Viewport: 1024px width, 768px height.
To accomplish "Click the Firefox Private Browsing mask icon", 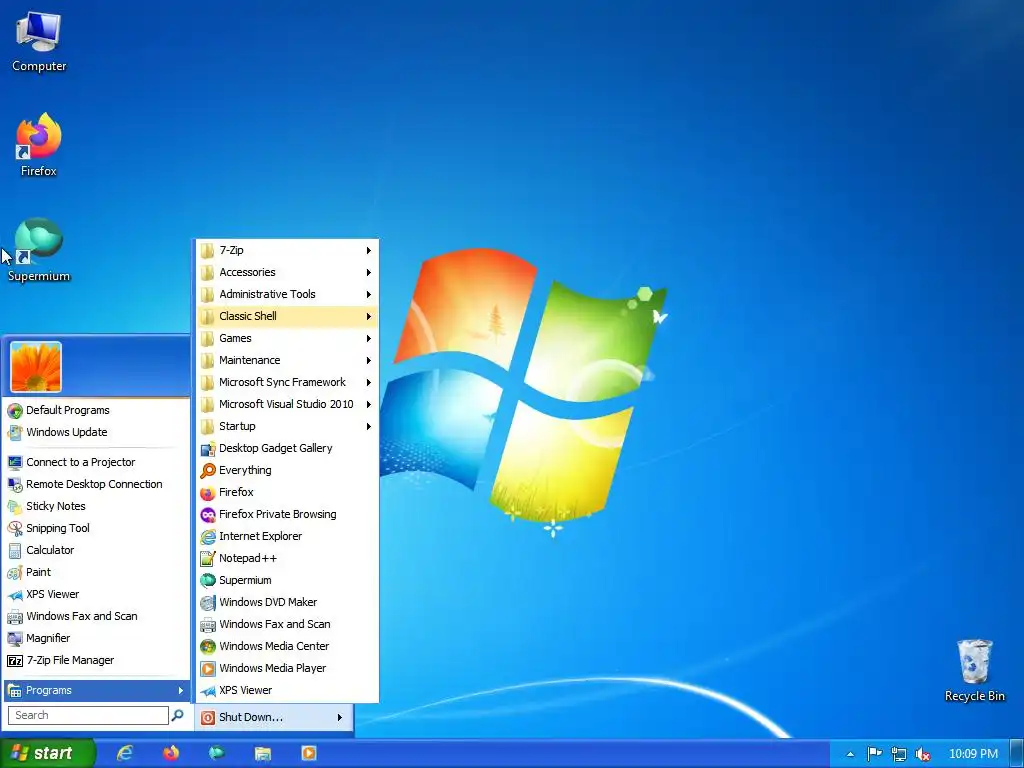I will [x=208, y=515].
